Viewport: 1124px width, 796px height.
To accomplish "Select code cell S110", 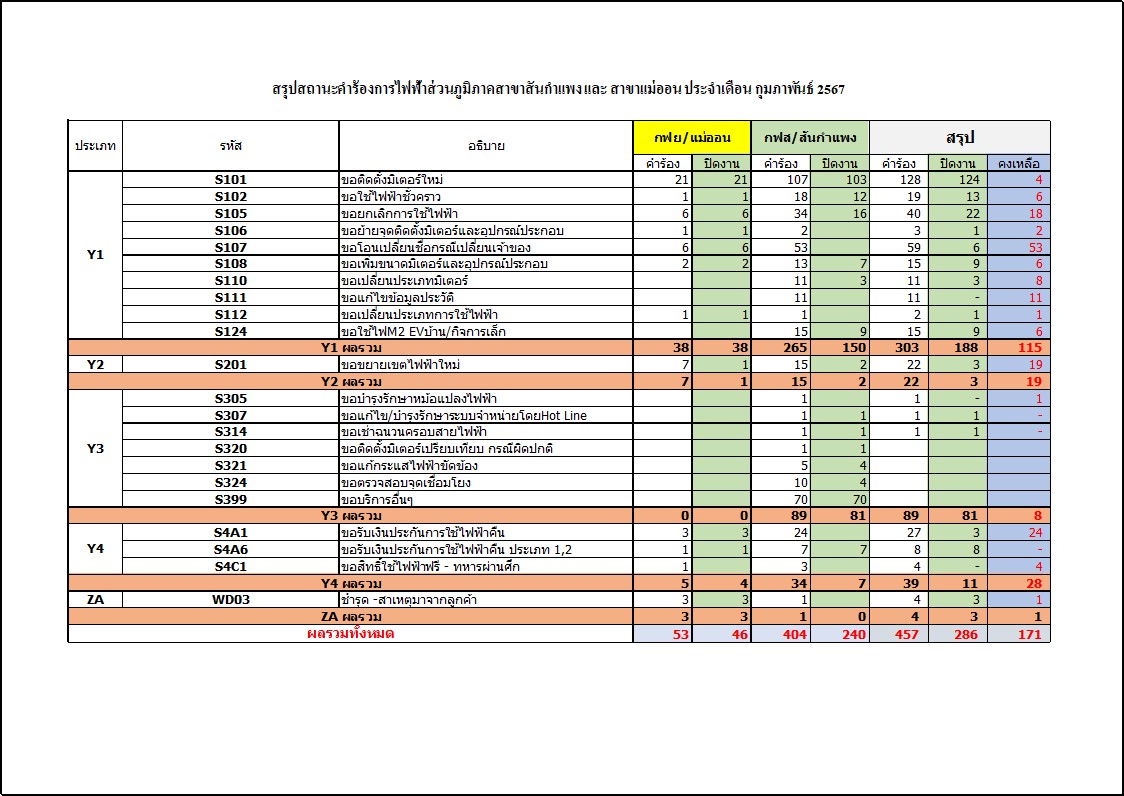I will coord(231,280).
